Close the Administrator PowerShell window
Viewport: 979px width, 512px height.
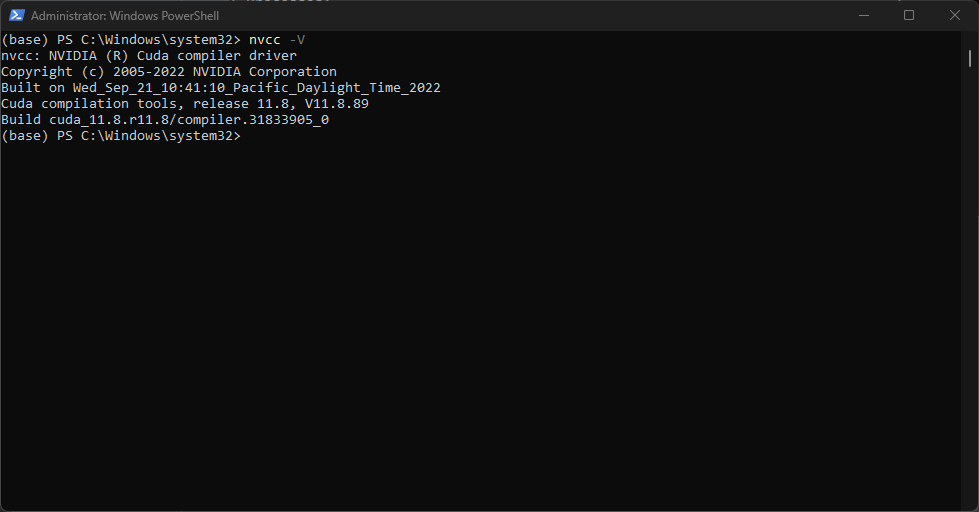(955, 16)
